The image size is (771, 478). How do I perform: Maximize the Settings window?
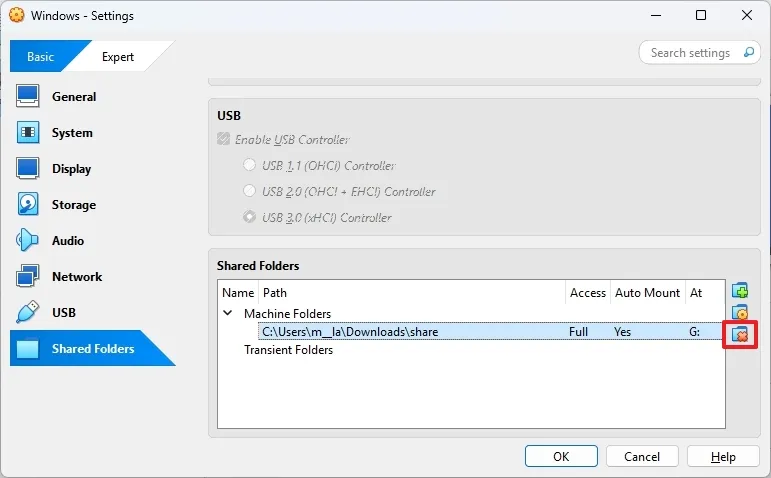[x=701, y=15]
